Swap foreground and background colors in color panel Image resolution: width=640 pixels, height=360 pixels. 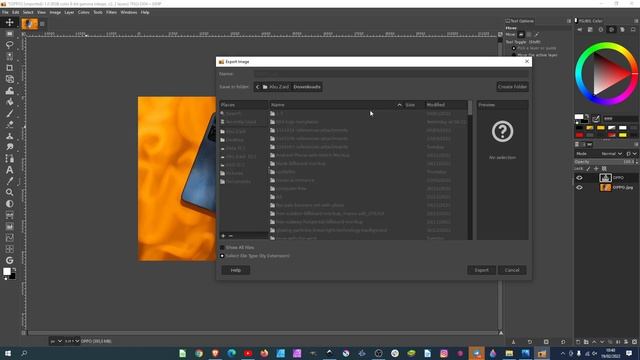tap(587, 116)
